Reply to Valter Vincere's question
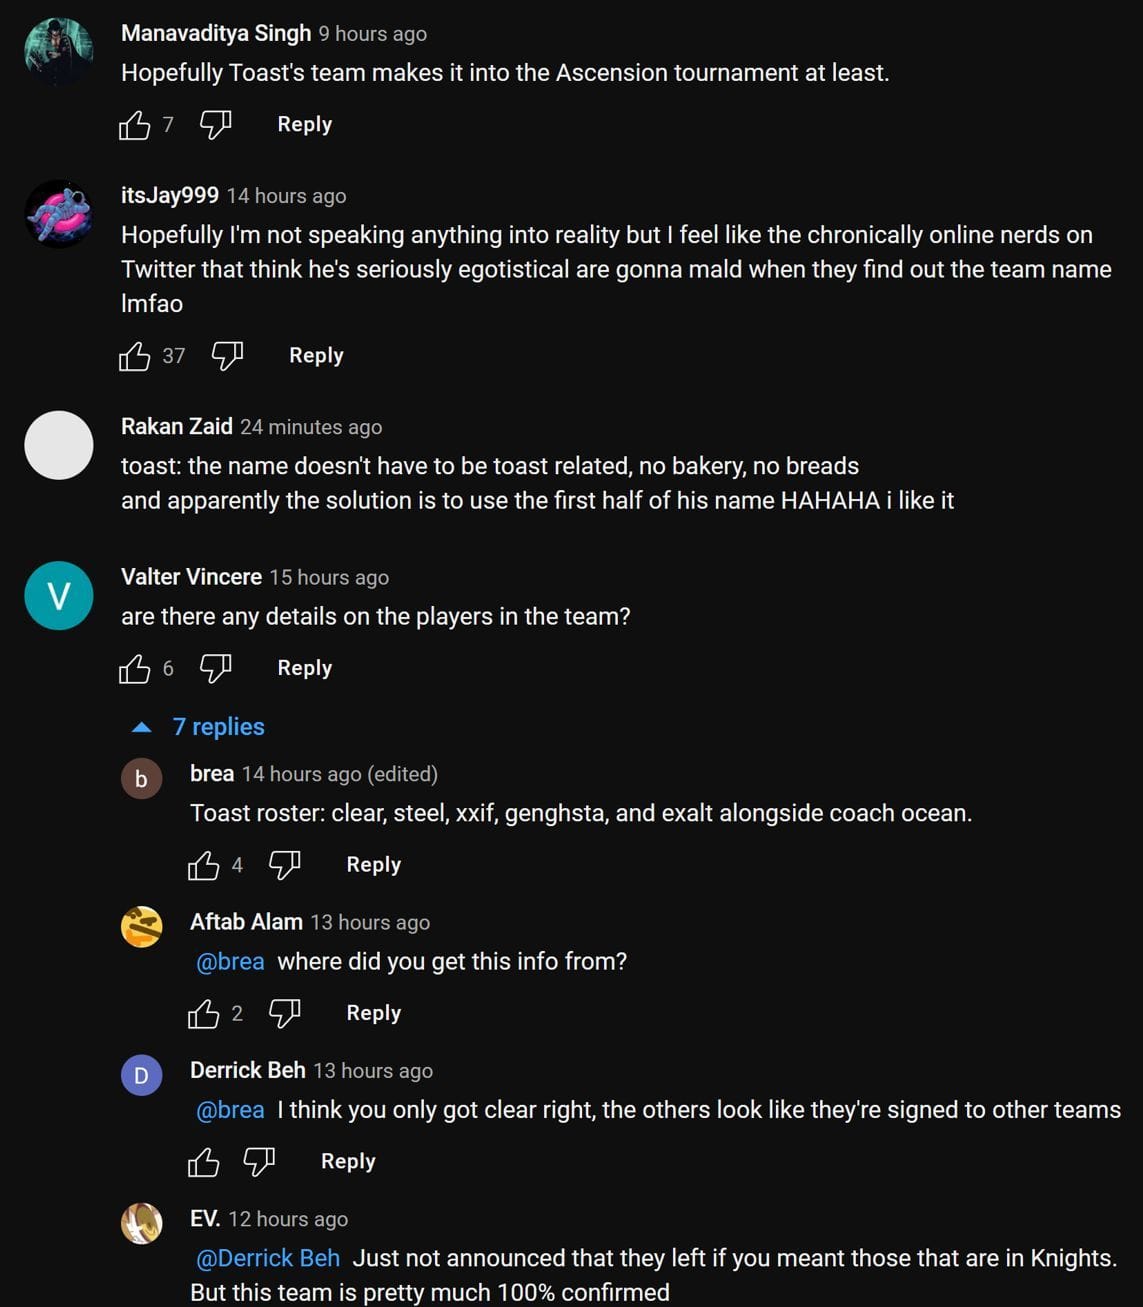The width and height of the screenshot is (1143, 1307). (304, 668)
